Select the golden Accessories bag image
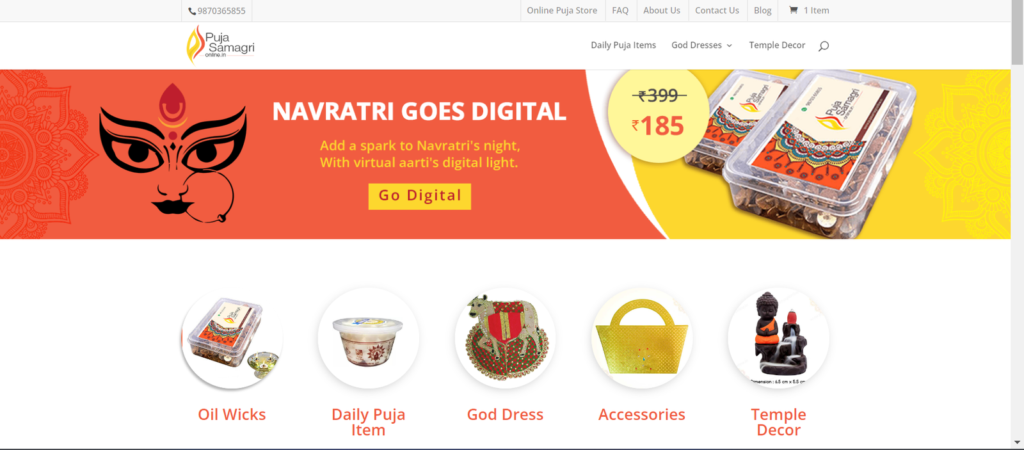This screenshot has width=1024, height=450. click(642, 338)
